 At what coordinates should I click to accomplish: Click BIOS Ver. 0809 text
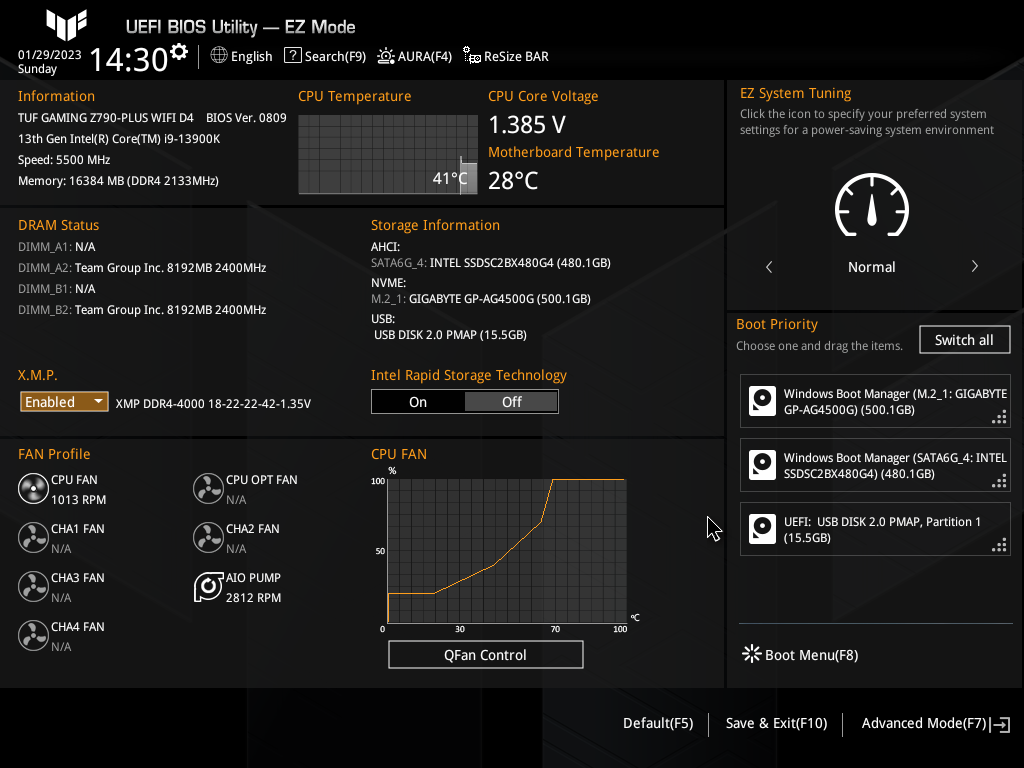(246, 118)
